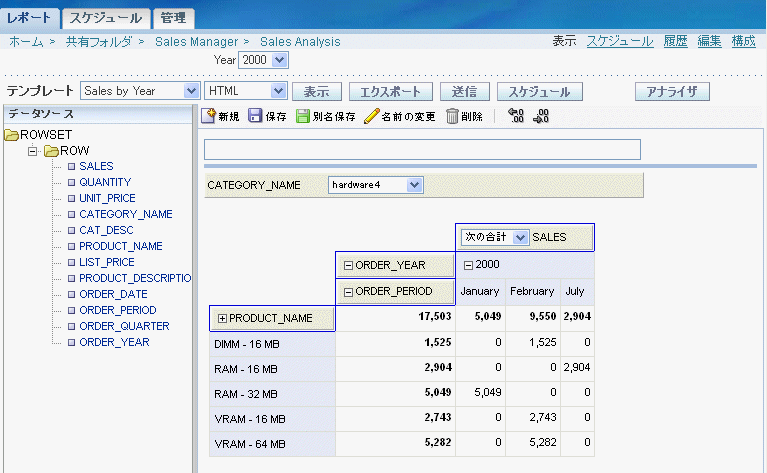
Task: Click the アナライザ analyzer button
Action: [x=672, y=91]
